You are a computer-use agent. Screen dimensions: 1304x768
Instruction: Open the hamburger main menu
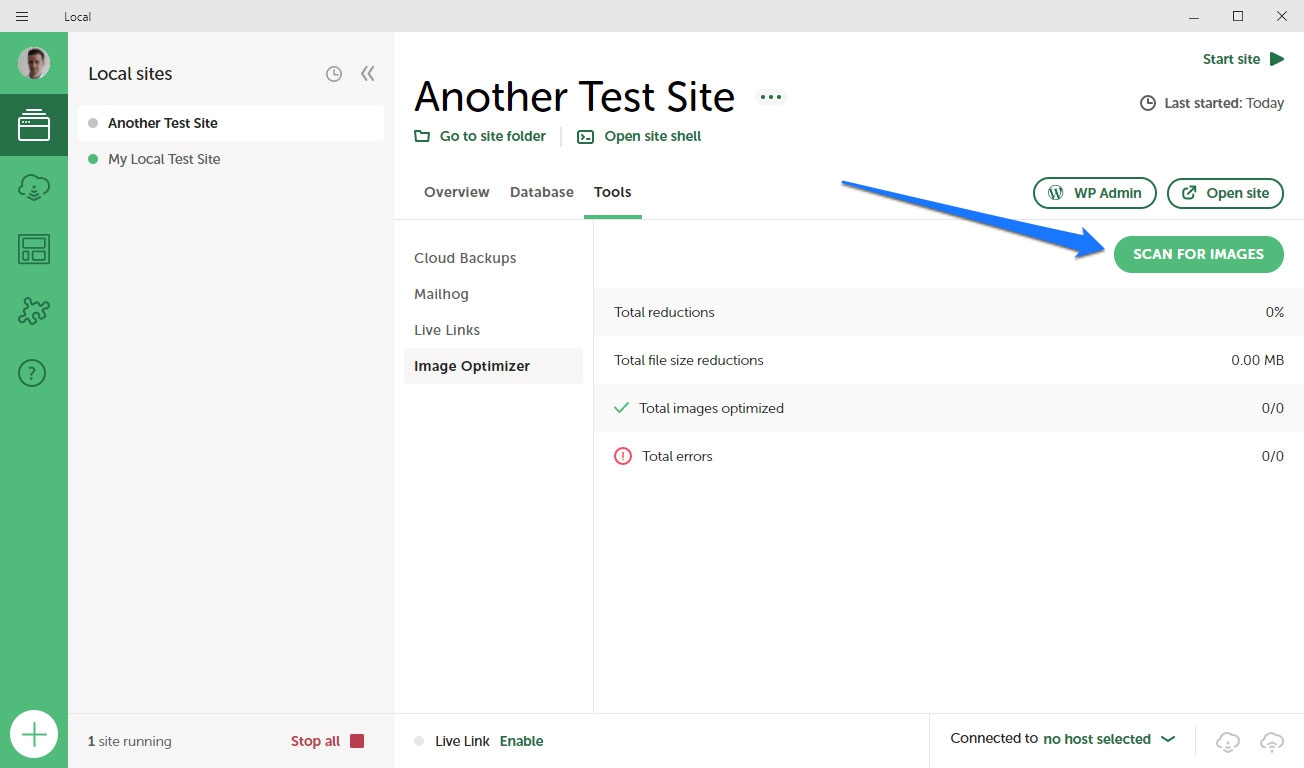pyautogui.click(x=22, y=16)
